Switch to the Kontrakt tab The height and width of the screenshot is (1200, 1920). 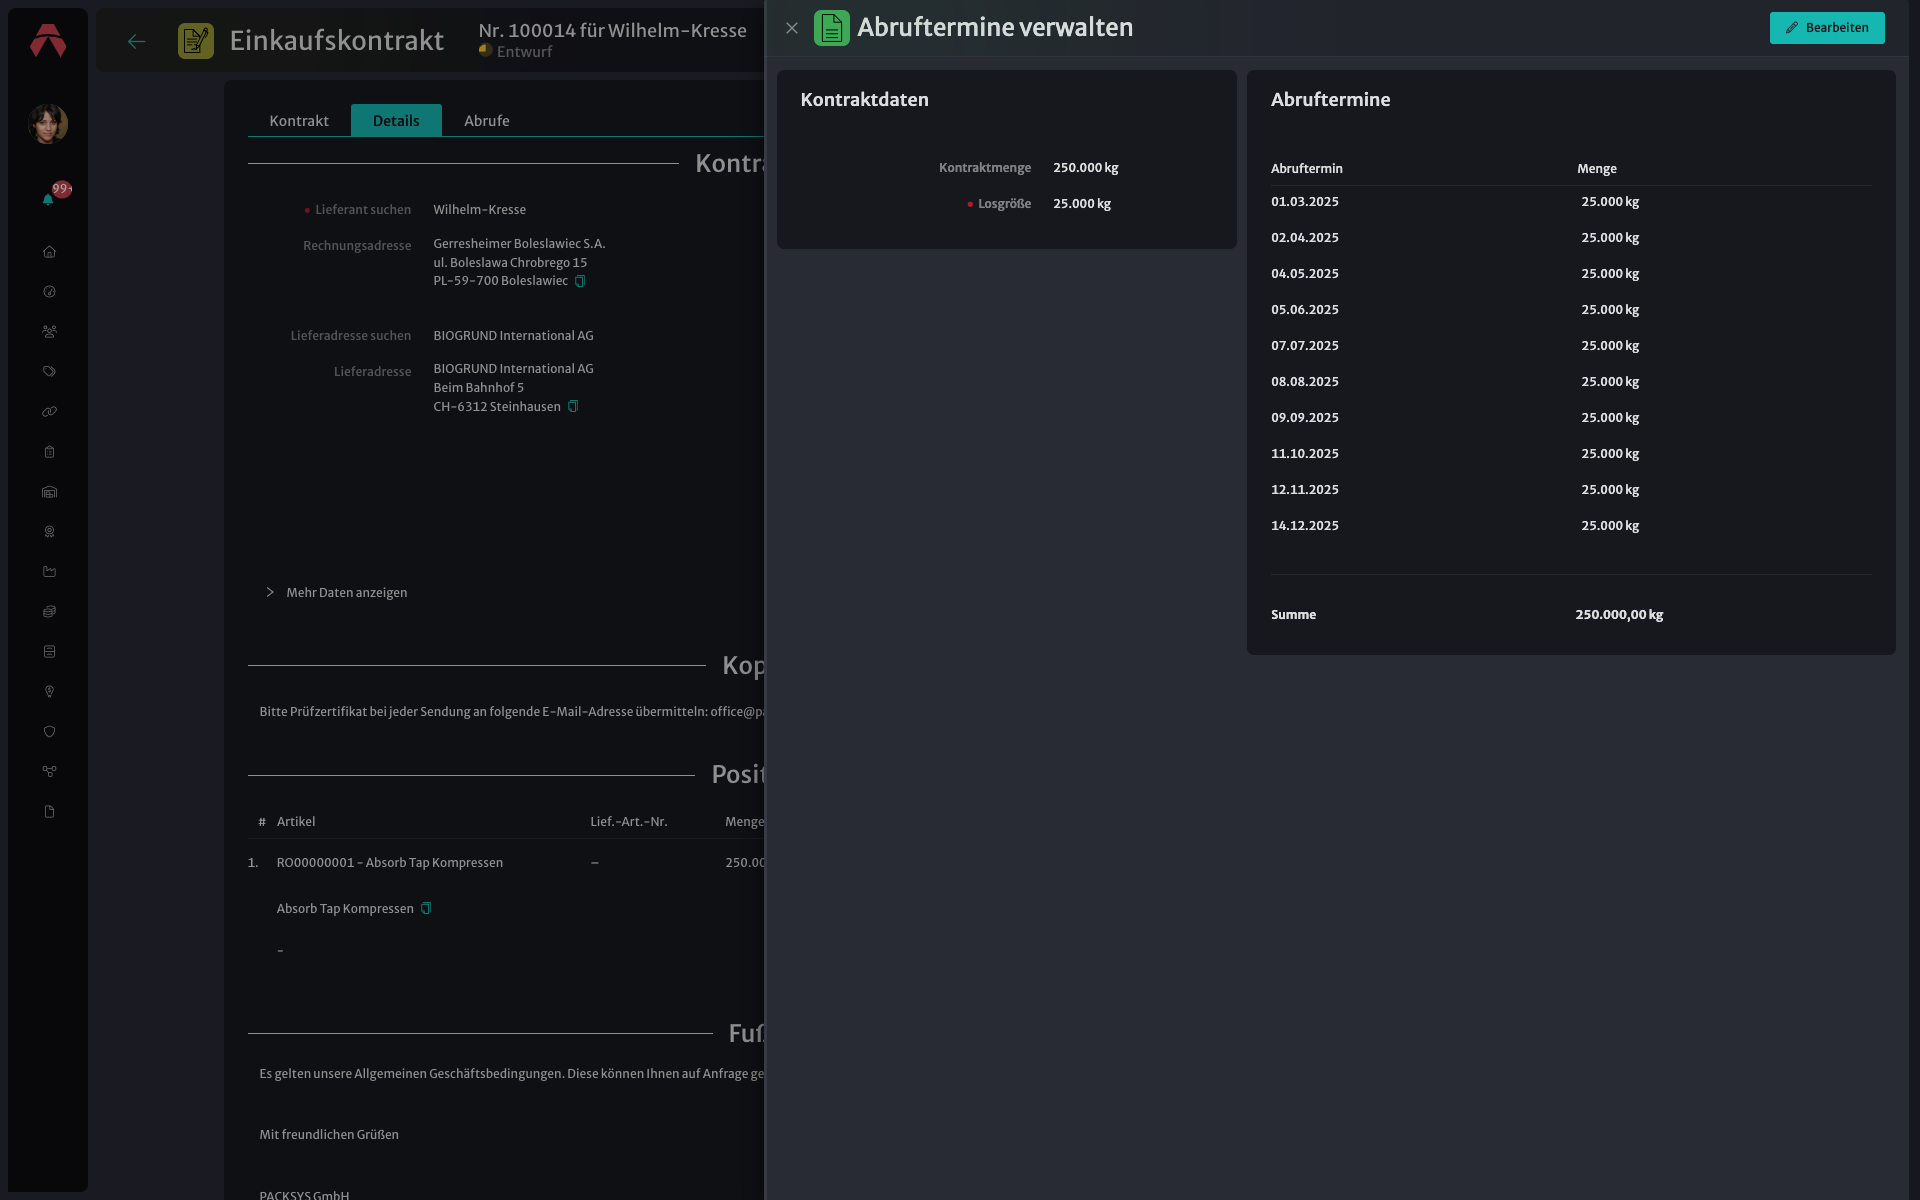(x=299, y=120)
